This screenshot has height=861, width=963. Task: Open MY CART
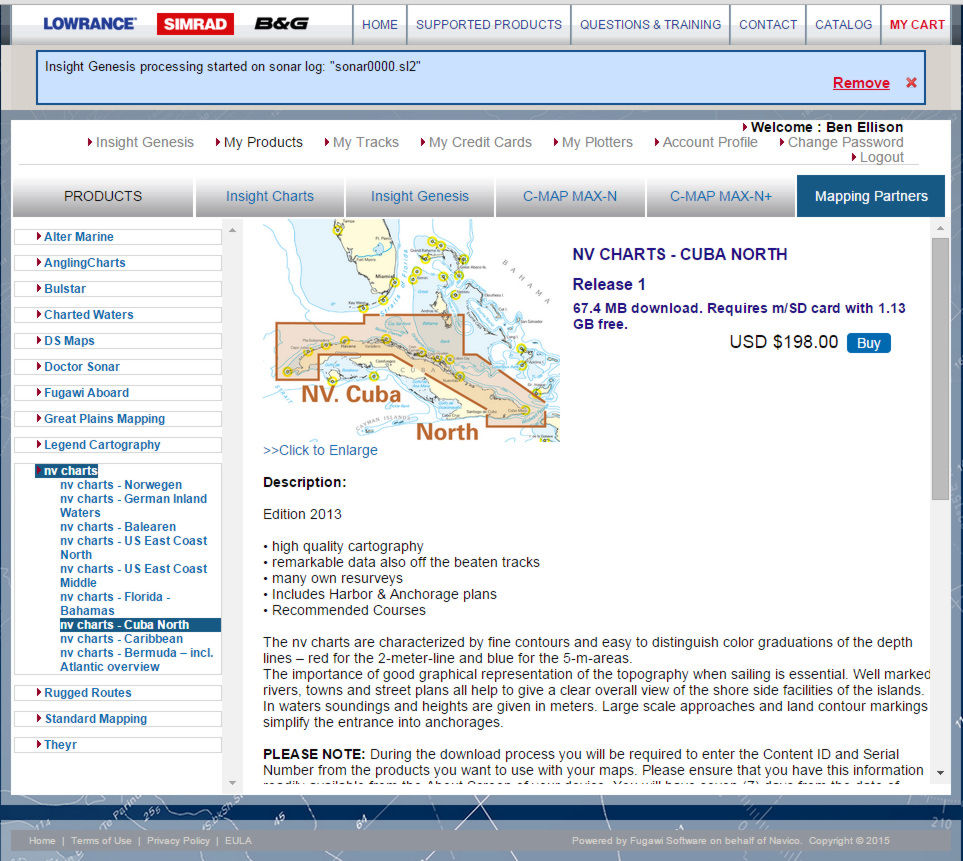point(917,25)
